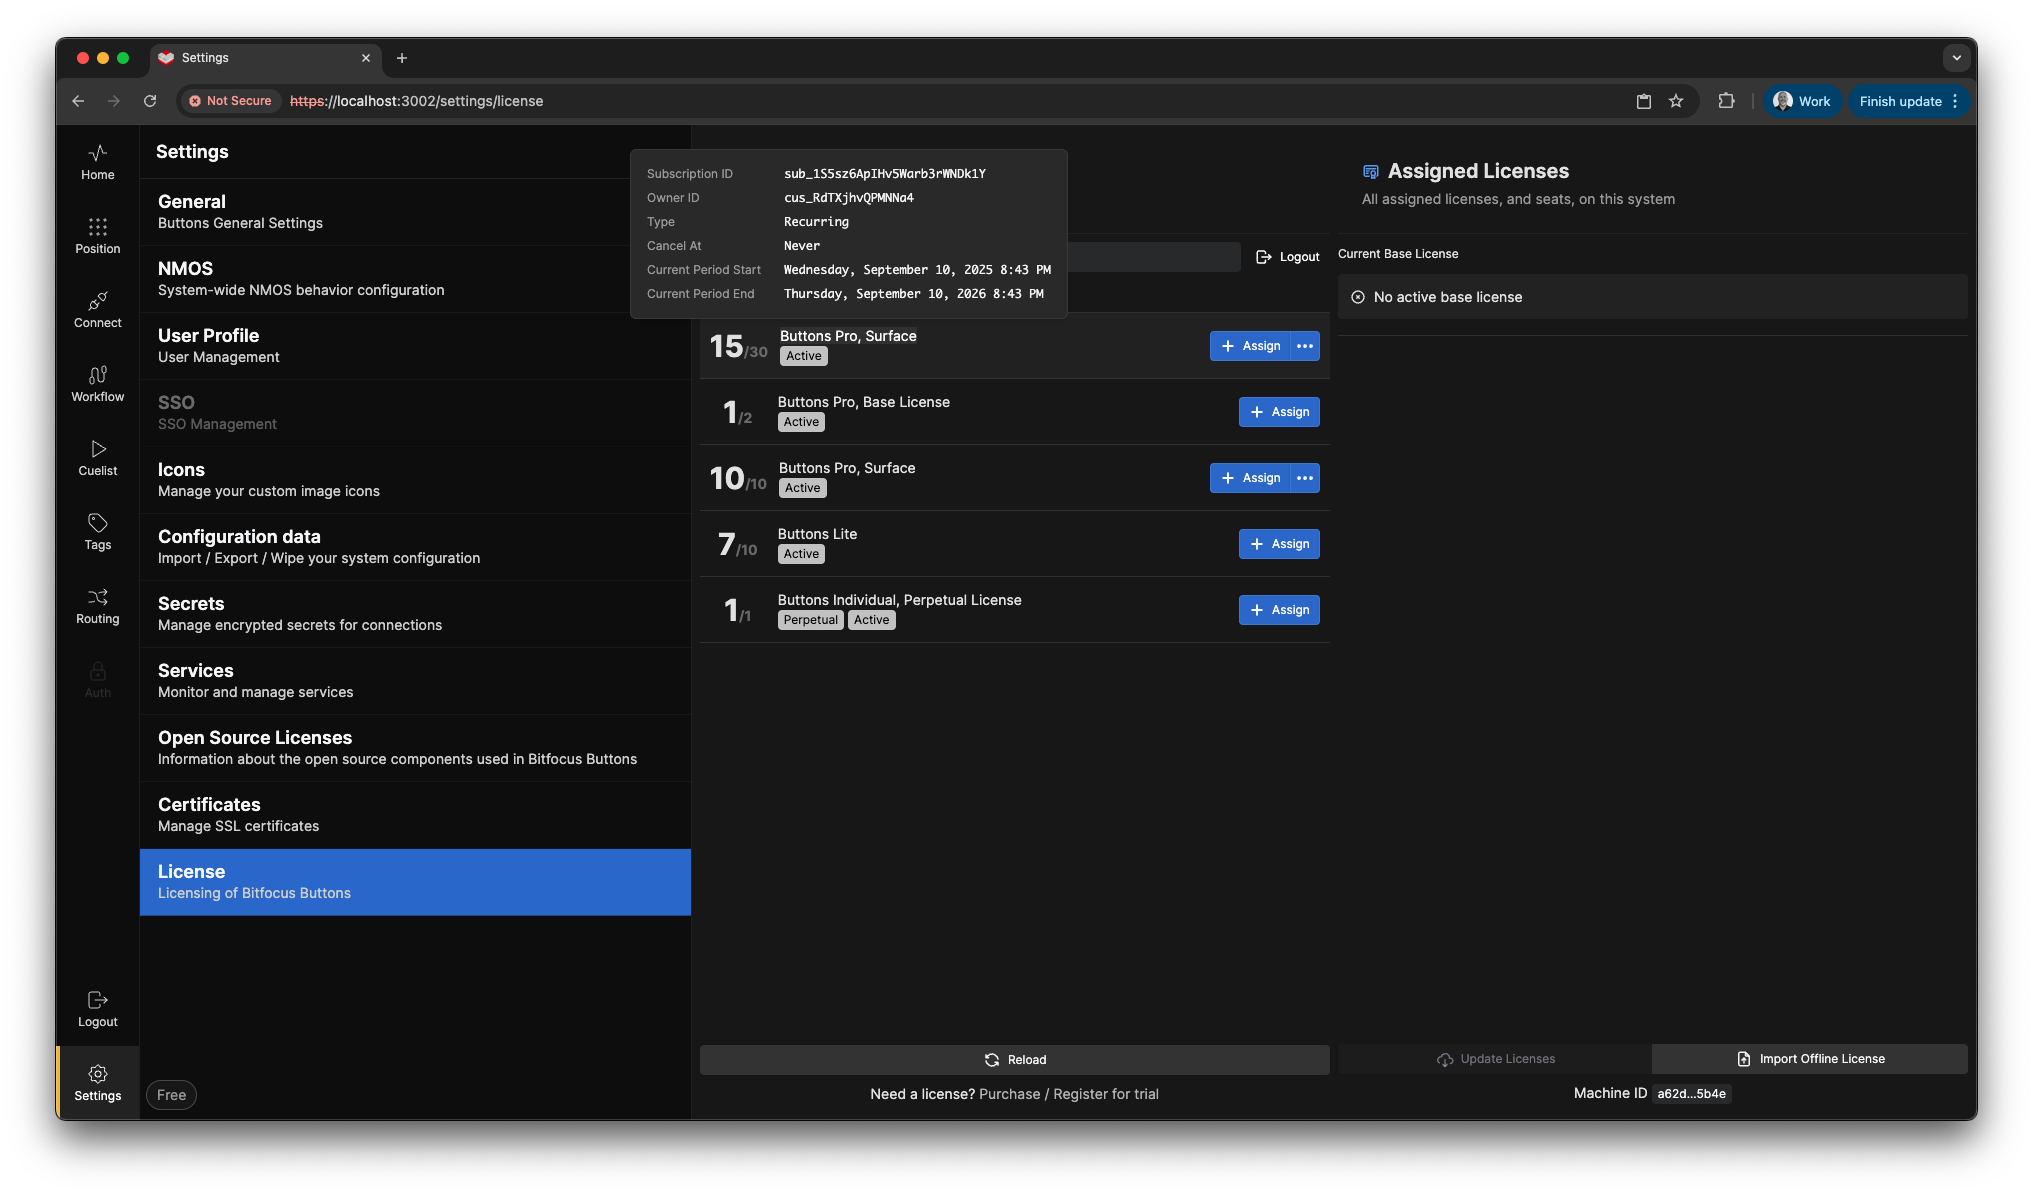This screenshot has height=1194, width=2033.
Task: Assign Buttons Pro Surface 10/10 license
Action: click(1250, 478)
